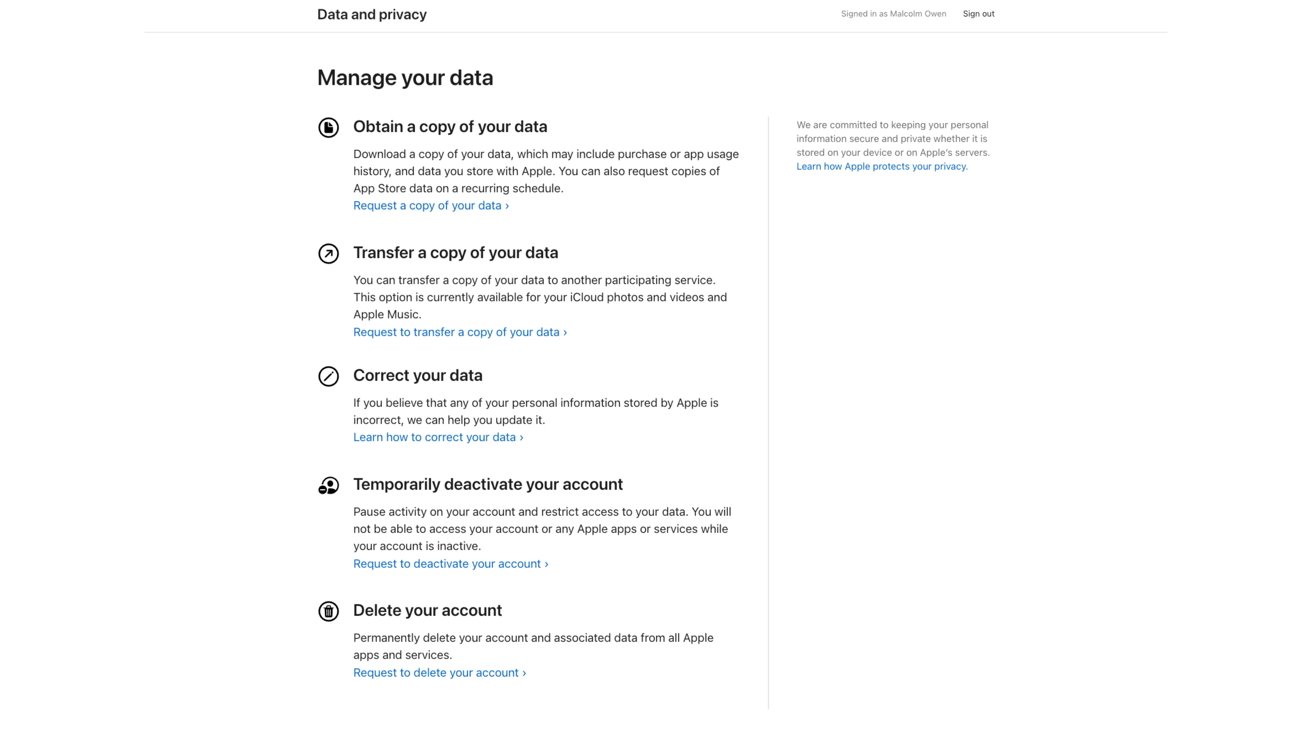
Task: Open Request to deactivate your account link
Action: point(450,564)
